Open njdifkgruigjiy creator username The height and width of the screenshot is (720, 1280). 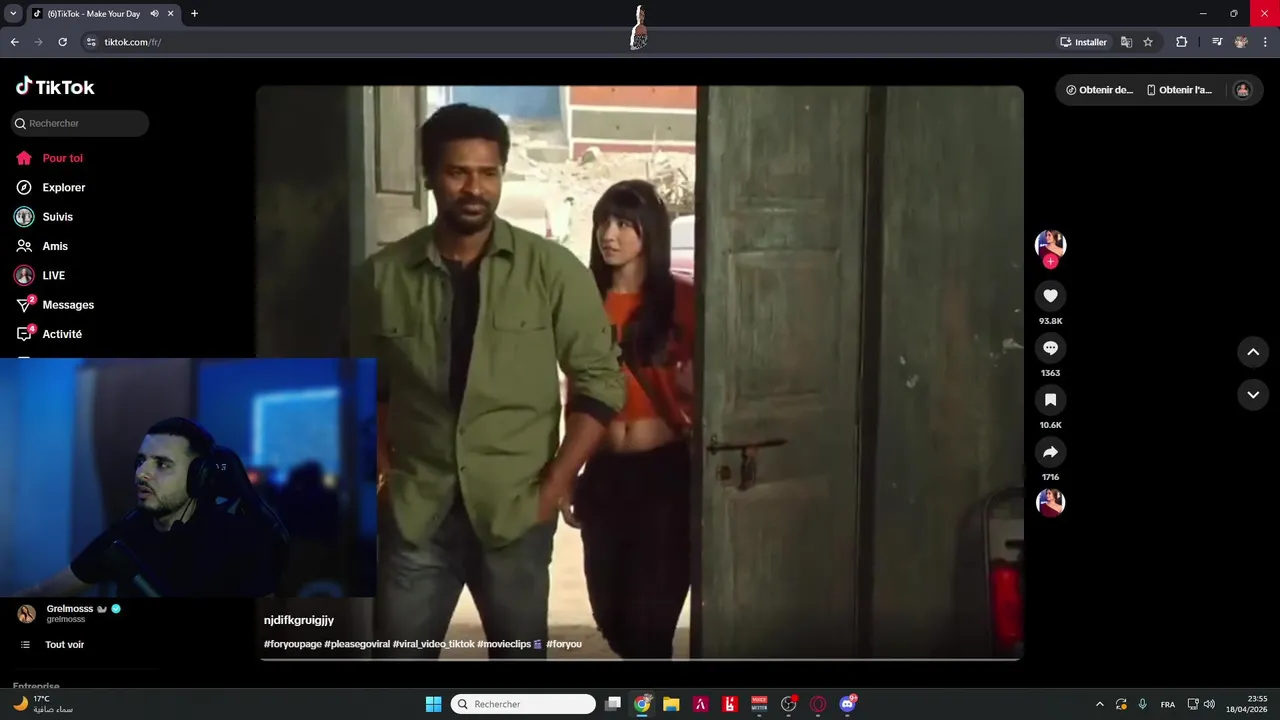pyautogui.click(x=299, y=620)
